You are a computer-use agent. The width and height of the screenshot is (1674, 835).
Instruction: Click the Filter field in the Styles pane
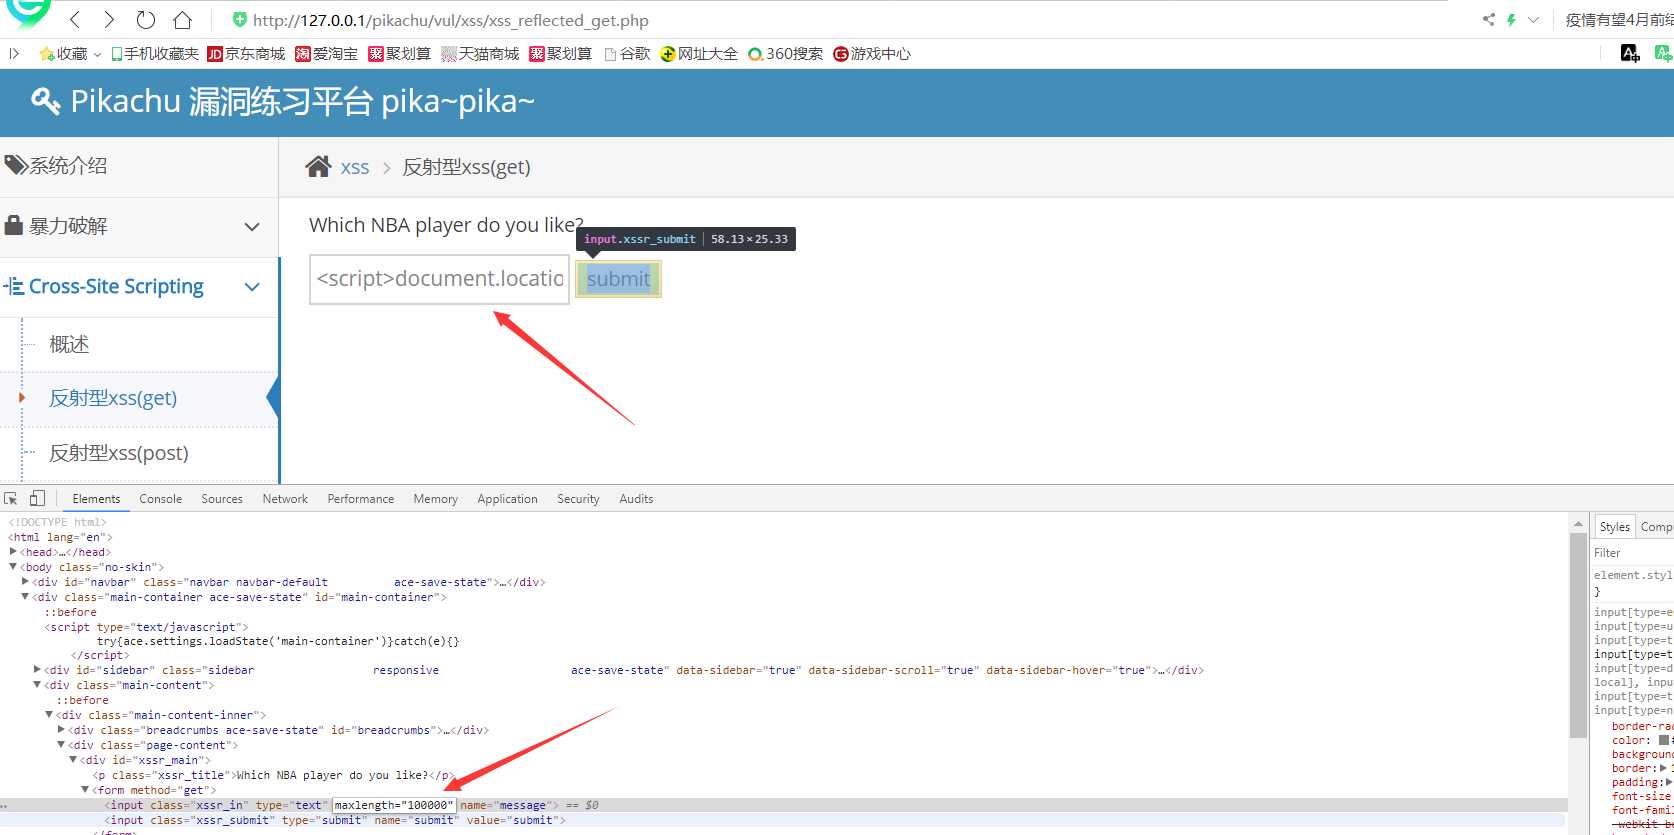tap(1632, 553)
